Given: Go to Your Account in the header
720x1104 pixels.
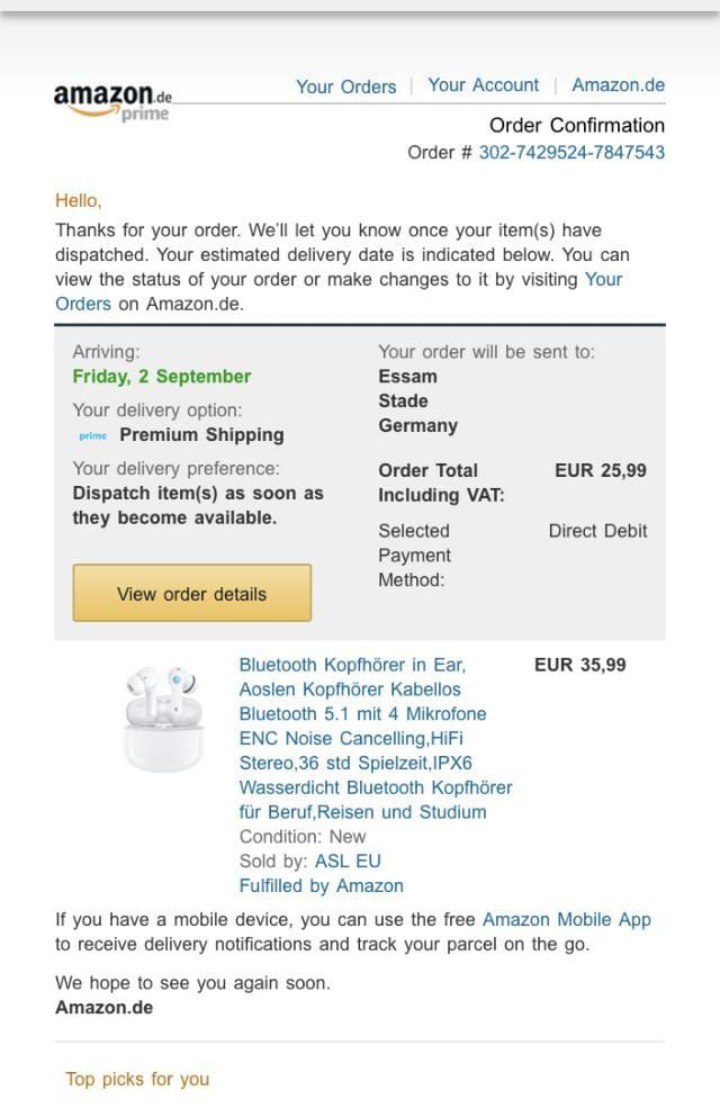Looking at the screenshot, I should [483, 86].
